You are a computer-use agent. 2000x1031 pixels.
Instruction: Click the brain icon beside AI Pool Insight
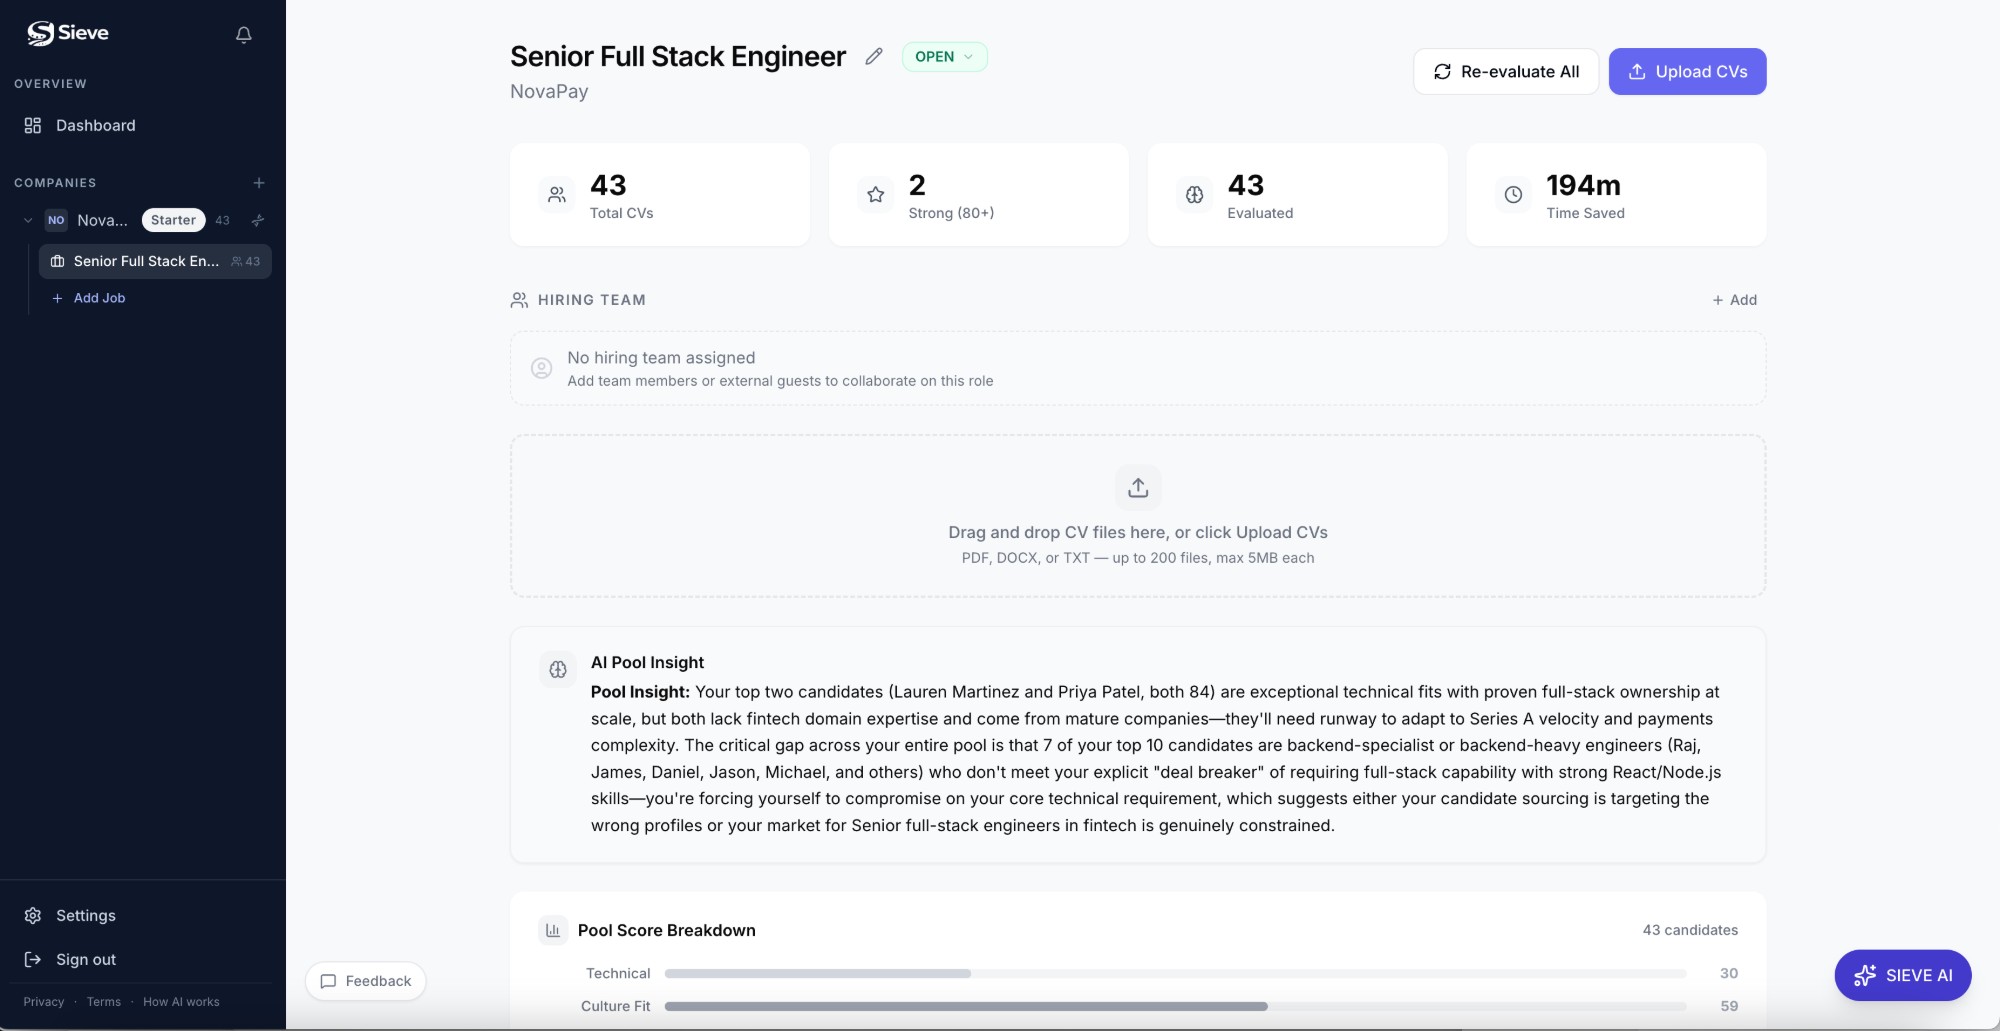point(558,669)
